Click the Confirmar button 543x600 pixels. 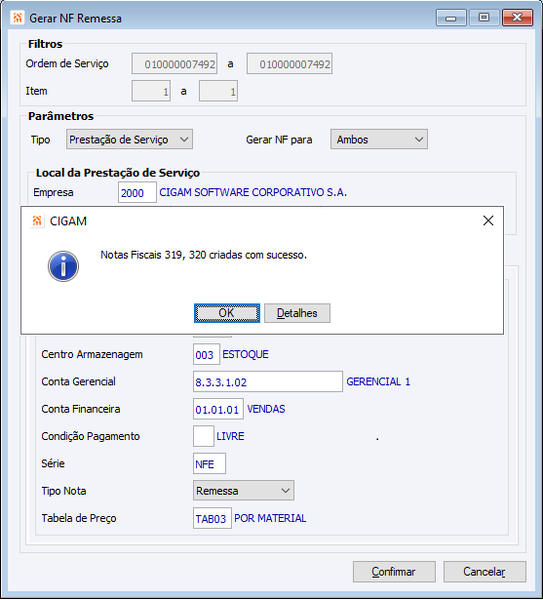point(394,572)
